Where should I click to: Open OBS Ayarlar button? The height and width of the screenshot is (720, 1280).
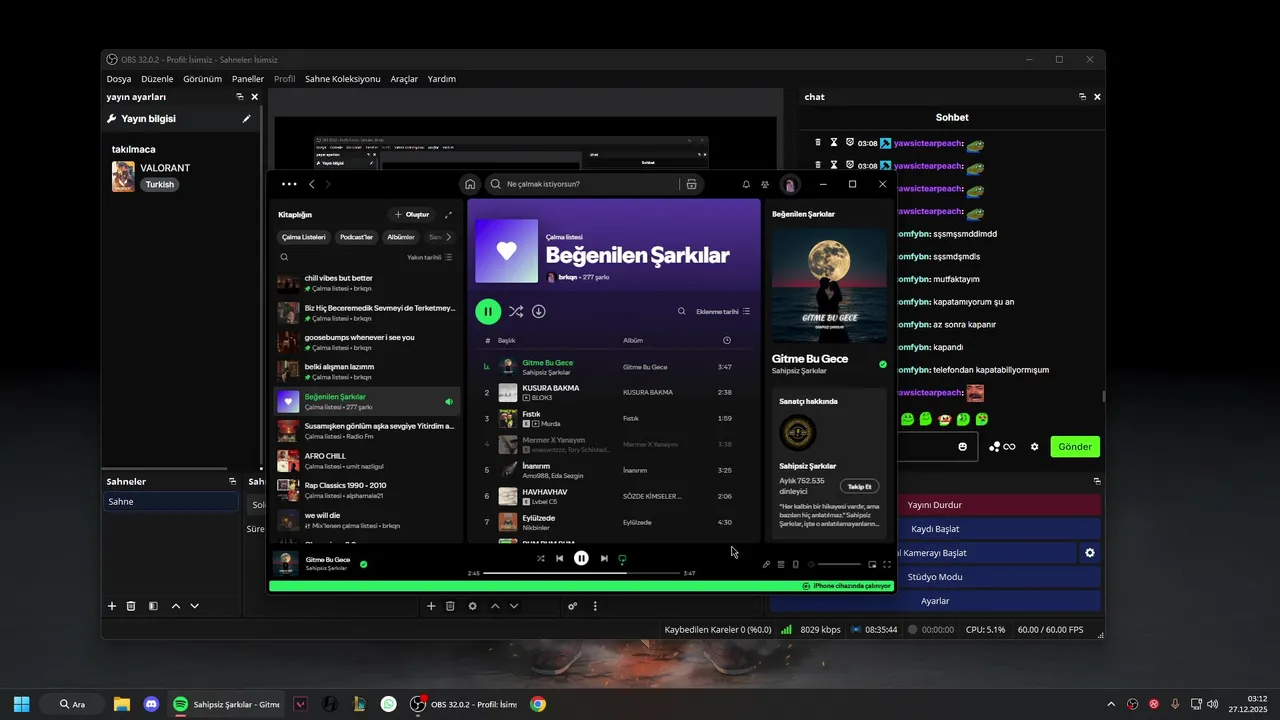pos(935,601)
